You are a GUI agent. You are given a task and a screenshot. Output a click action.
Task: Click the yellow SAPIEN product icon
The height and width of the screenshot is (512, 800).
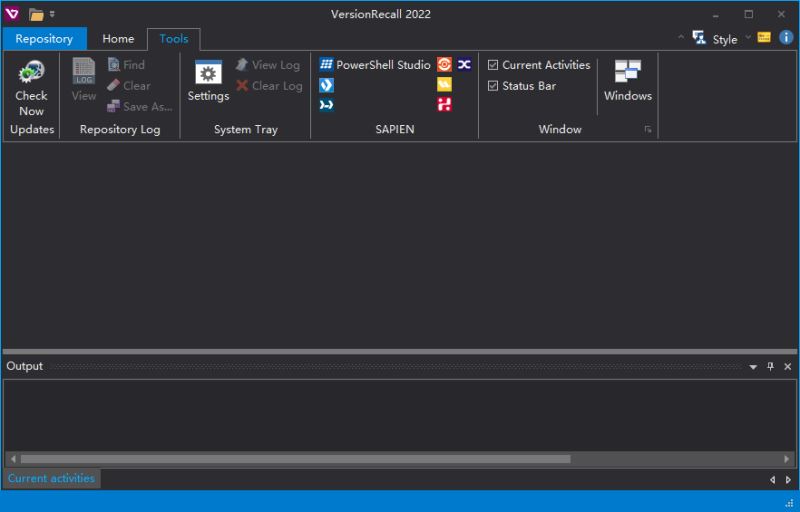(444, 85)
